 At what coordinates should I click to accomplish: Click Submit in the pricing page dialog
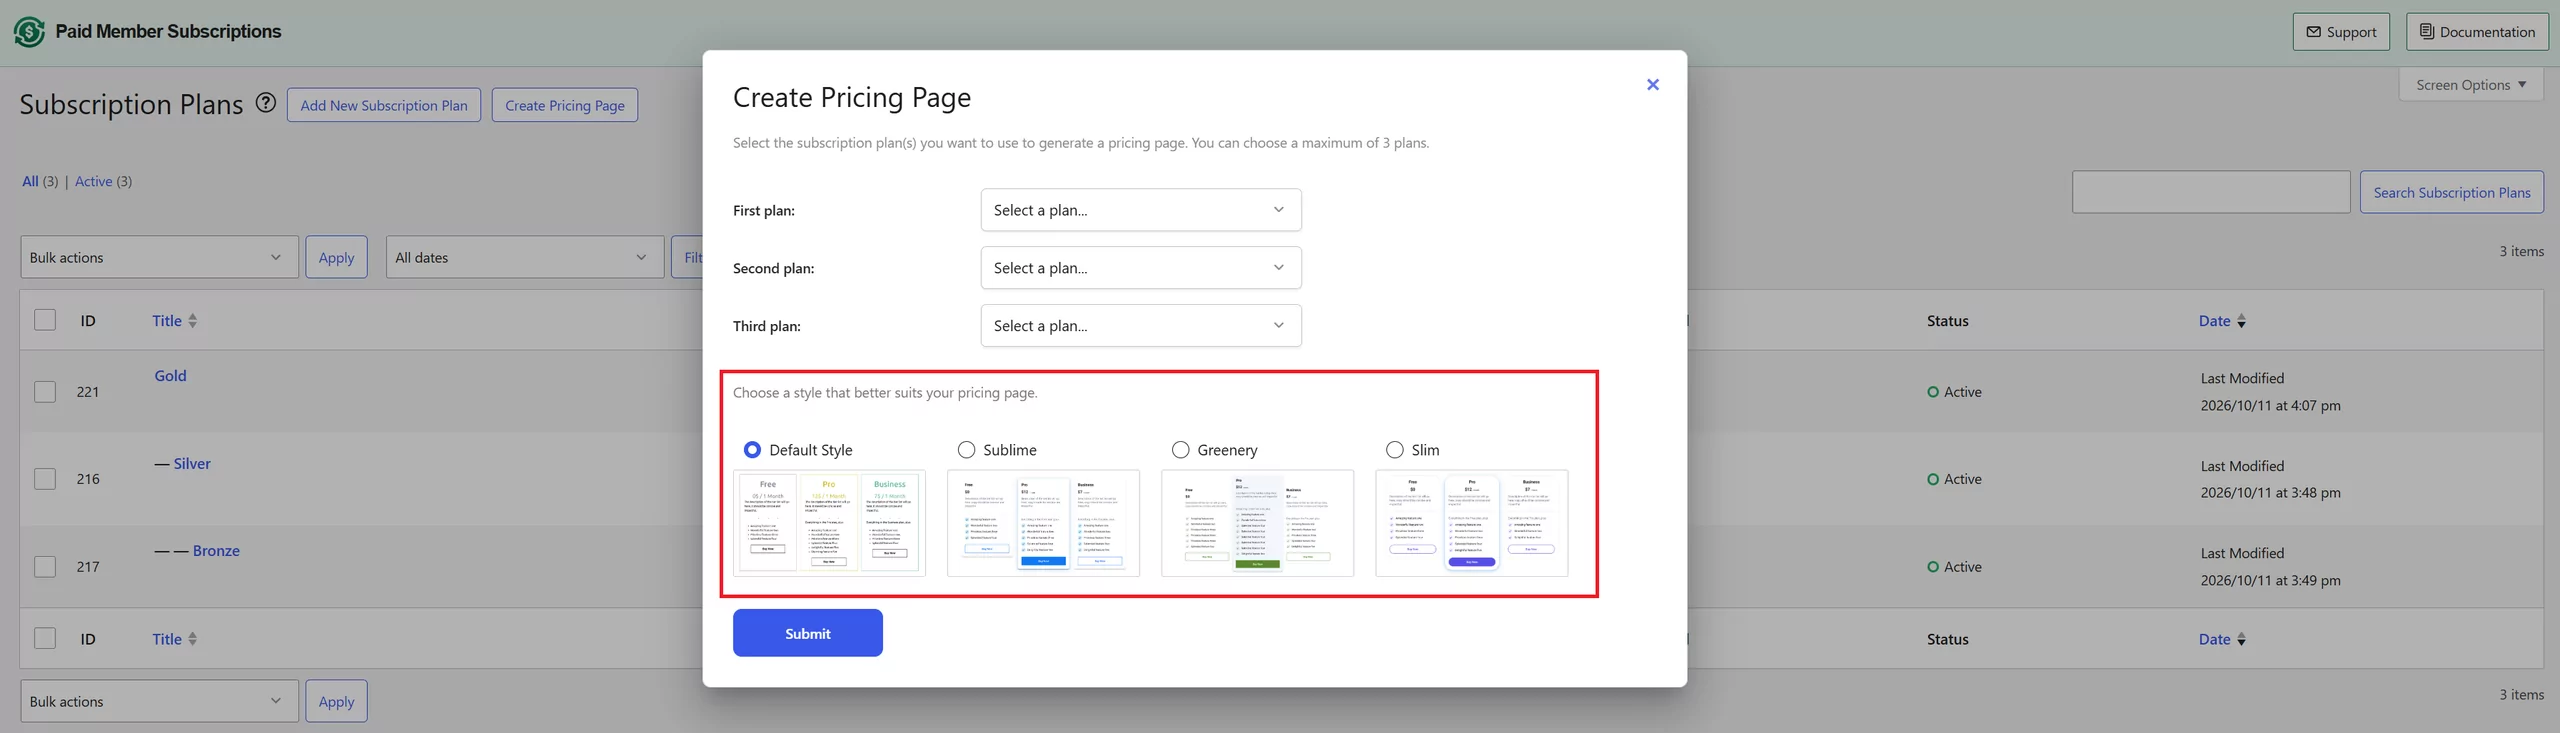click(x=808, y=633)
